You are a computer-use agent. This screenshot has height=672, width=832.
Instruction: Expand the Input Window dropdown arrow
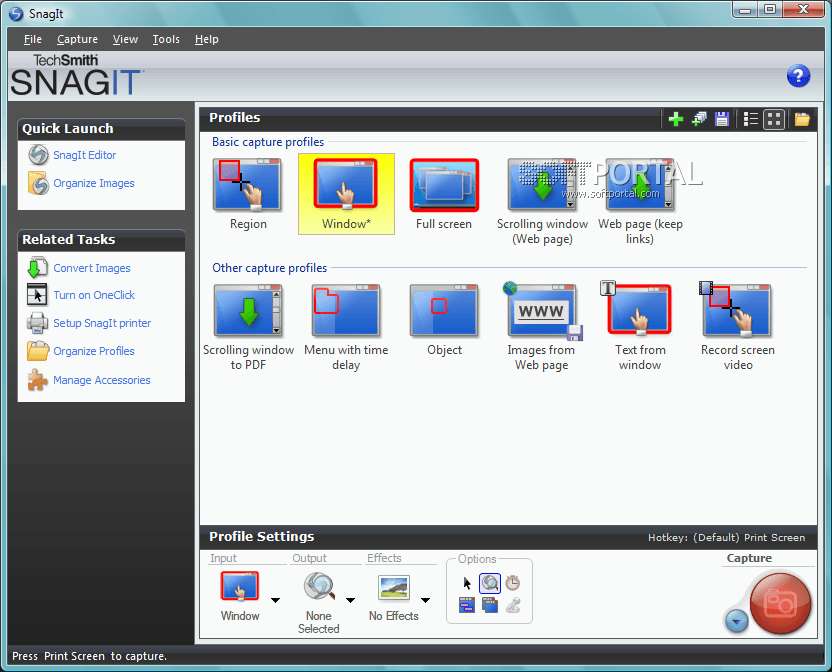click(275, 600)
